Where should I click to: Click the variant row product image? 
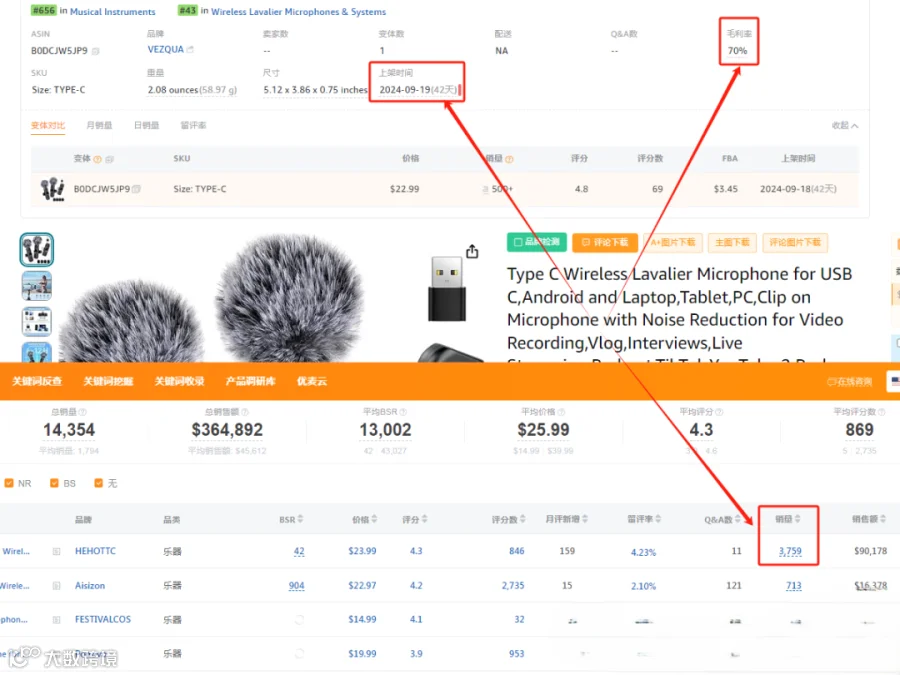[53, 189]
